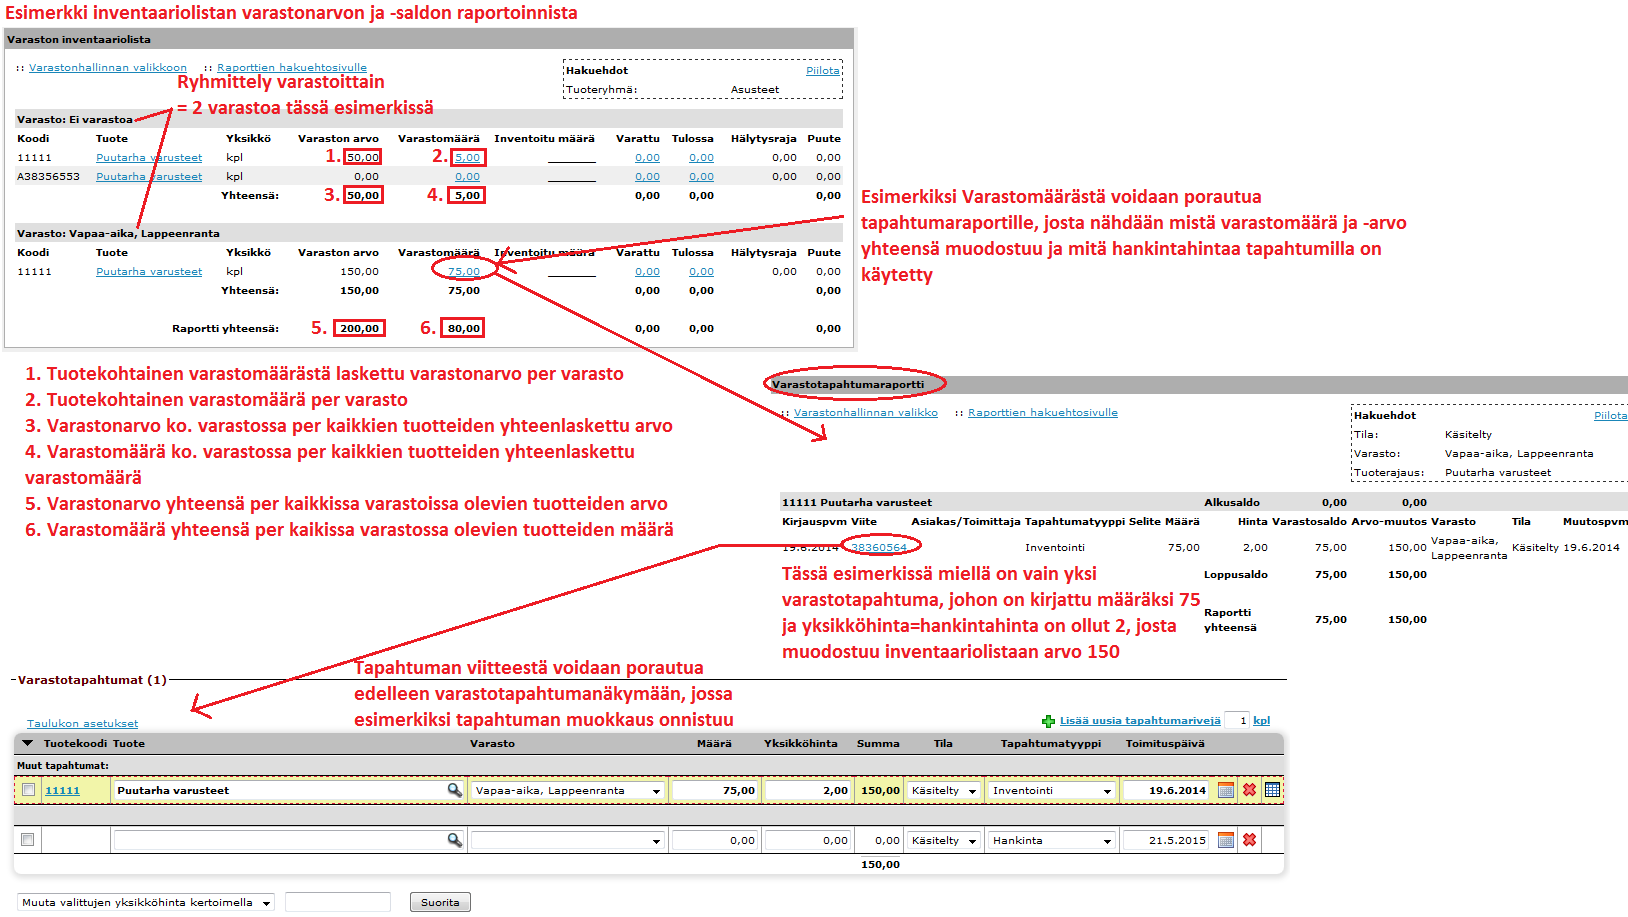Tick the checkbox for transaction row 11111
This screenshot has width=1628, height=917.
pyautogui.click(x=28, y=790)
